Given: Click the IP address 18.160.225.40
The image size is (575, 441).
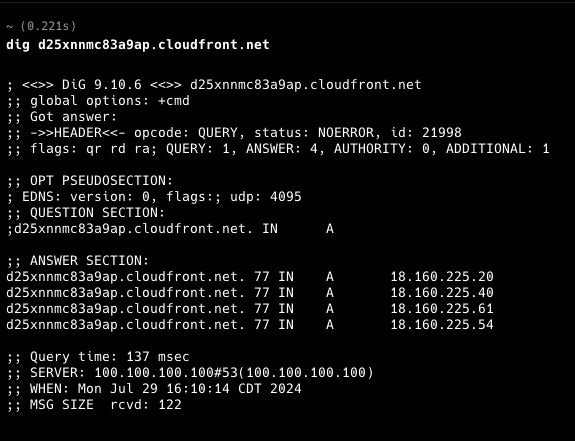Looking at the screenshot, I should coord(442,293).
